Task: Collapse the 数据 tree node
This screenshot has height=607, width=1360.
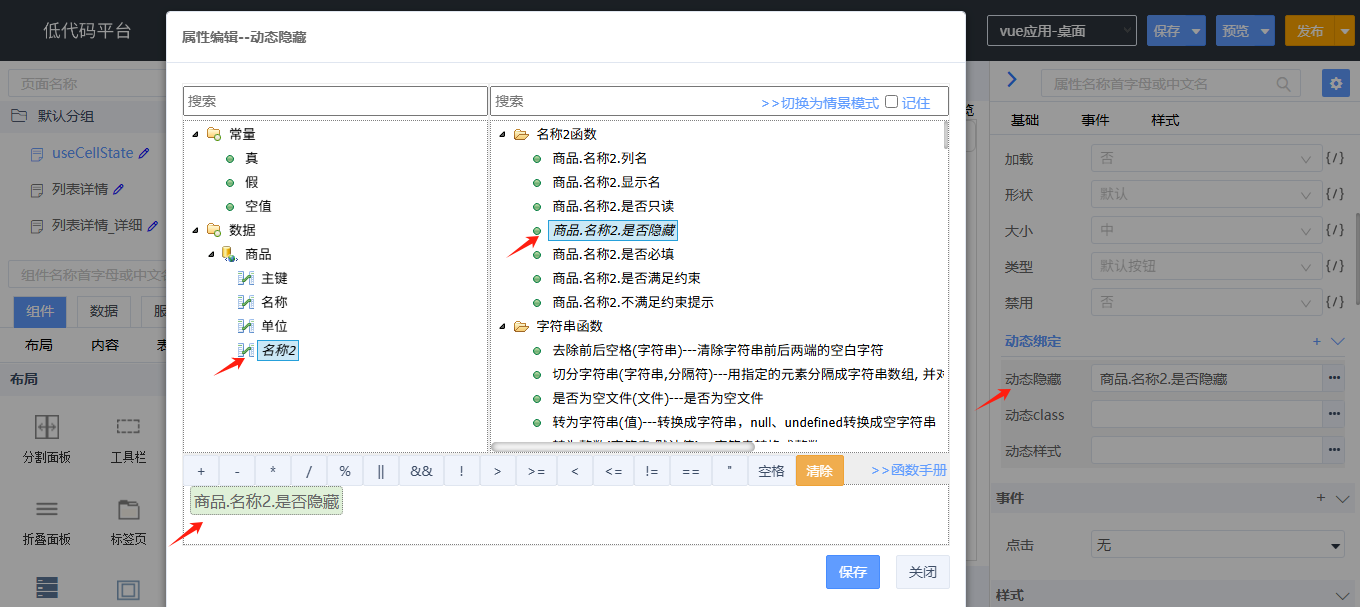Action: pos(194,230)
